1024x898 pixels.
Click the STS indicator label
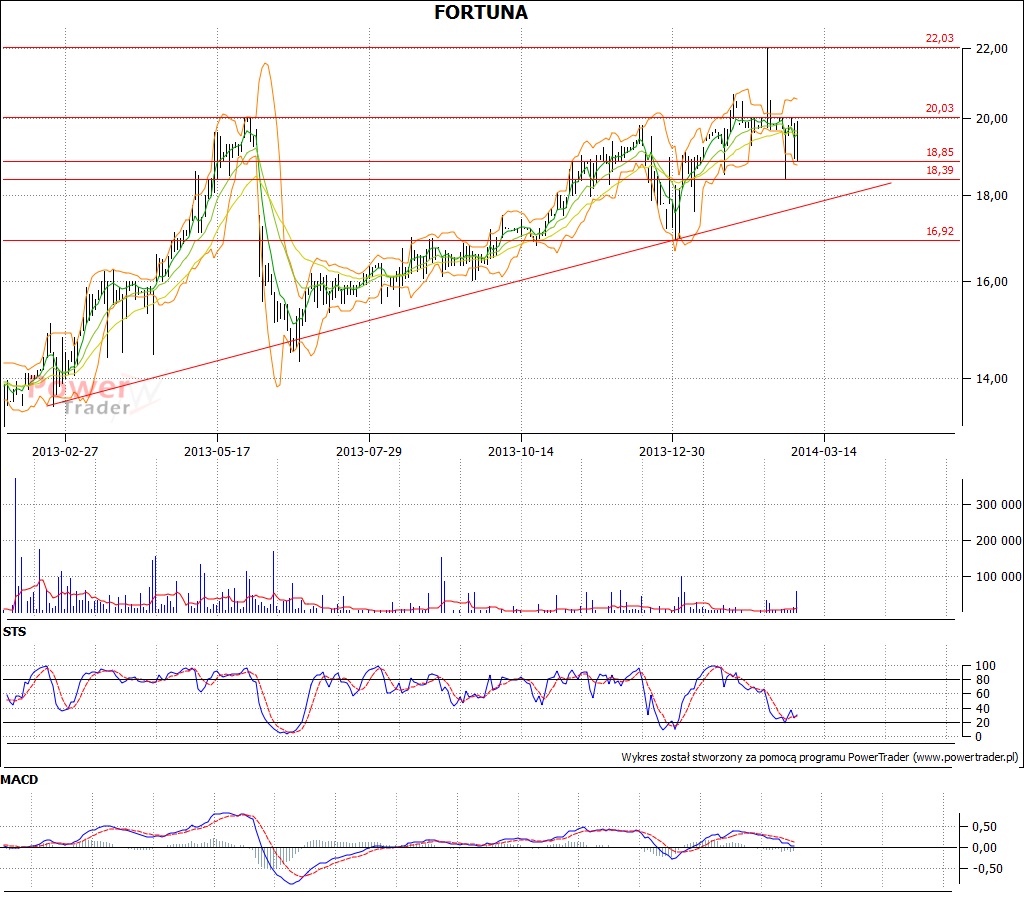[x=14, y=632]
